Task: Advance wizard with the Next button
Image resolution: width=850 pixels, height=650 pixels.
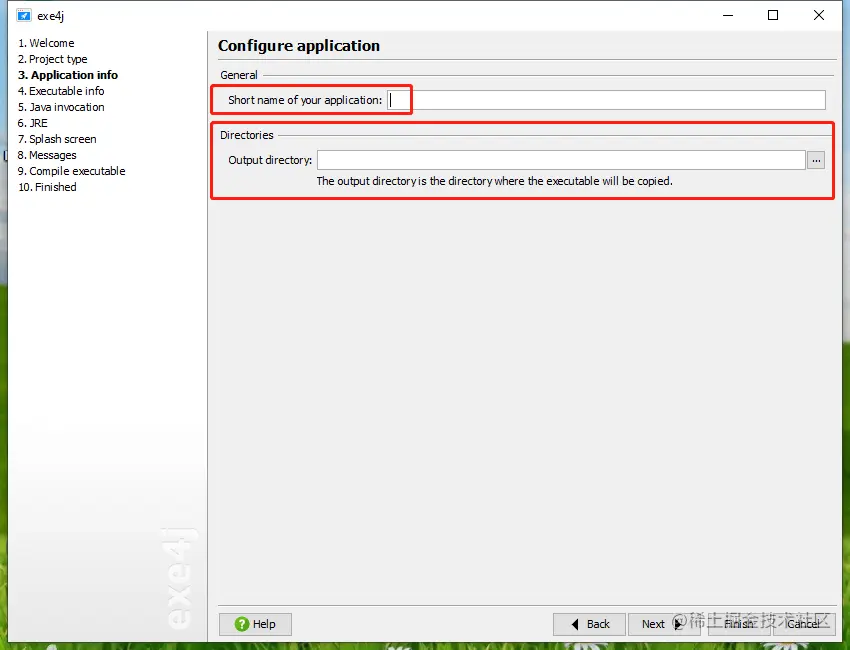Action: (664, 624)
